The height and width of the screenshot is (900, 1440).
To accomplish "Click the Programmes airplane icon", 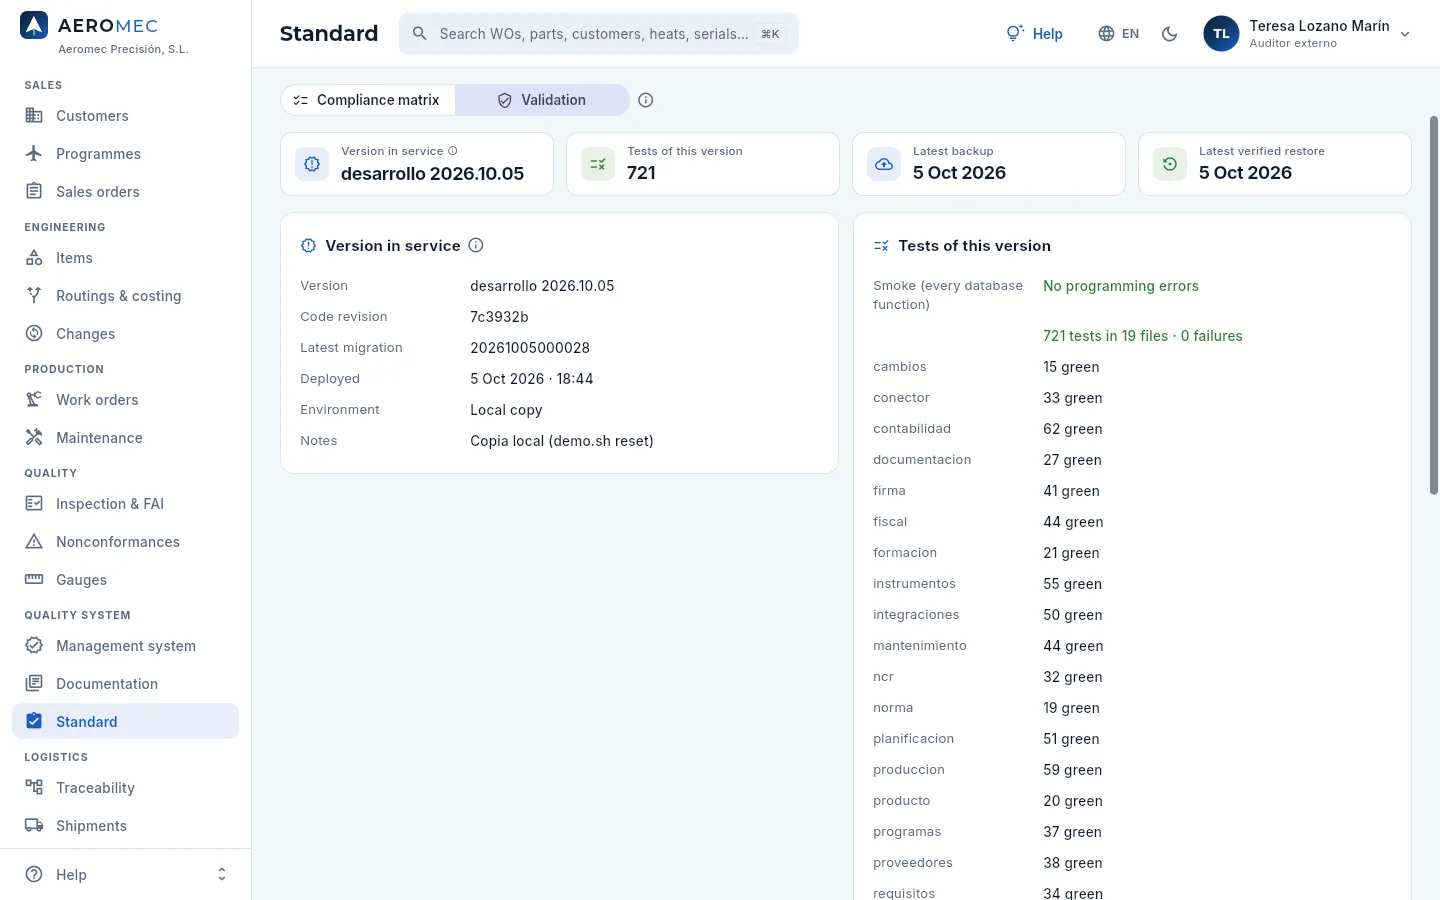I will click(x=34, y=154).
